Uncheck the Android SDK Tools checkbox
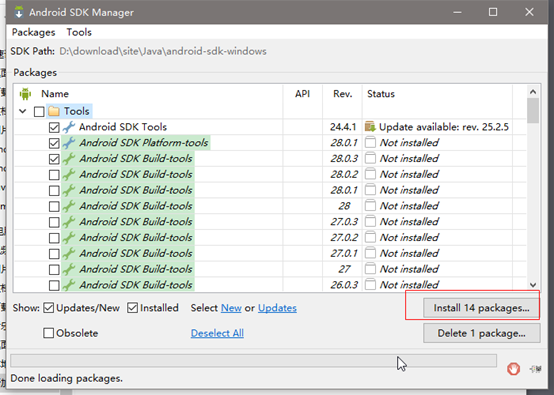Viewport: 554px width, 395px height. (x=54, y=127)
